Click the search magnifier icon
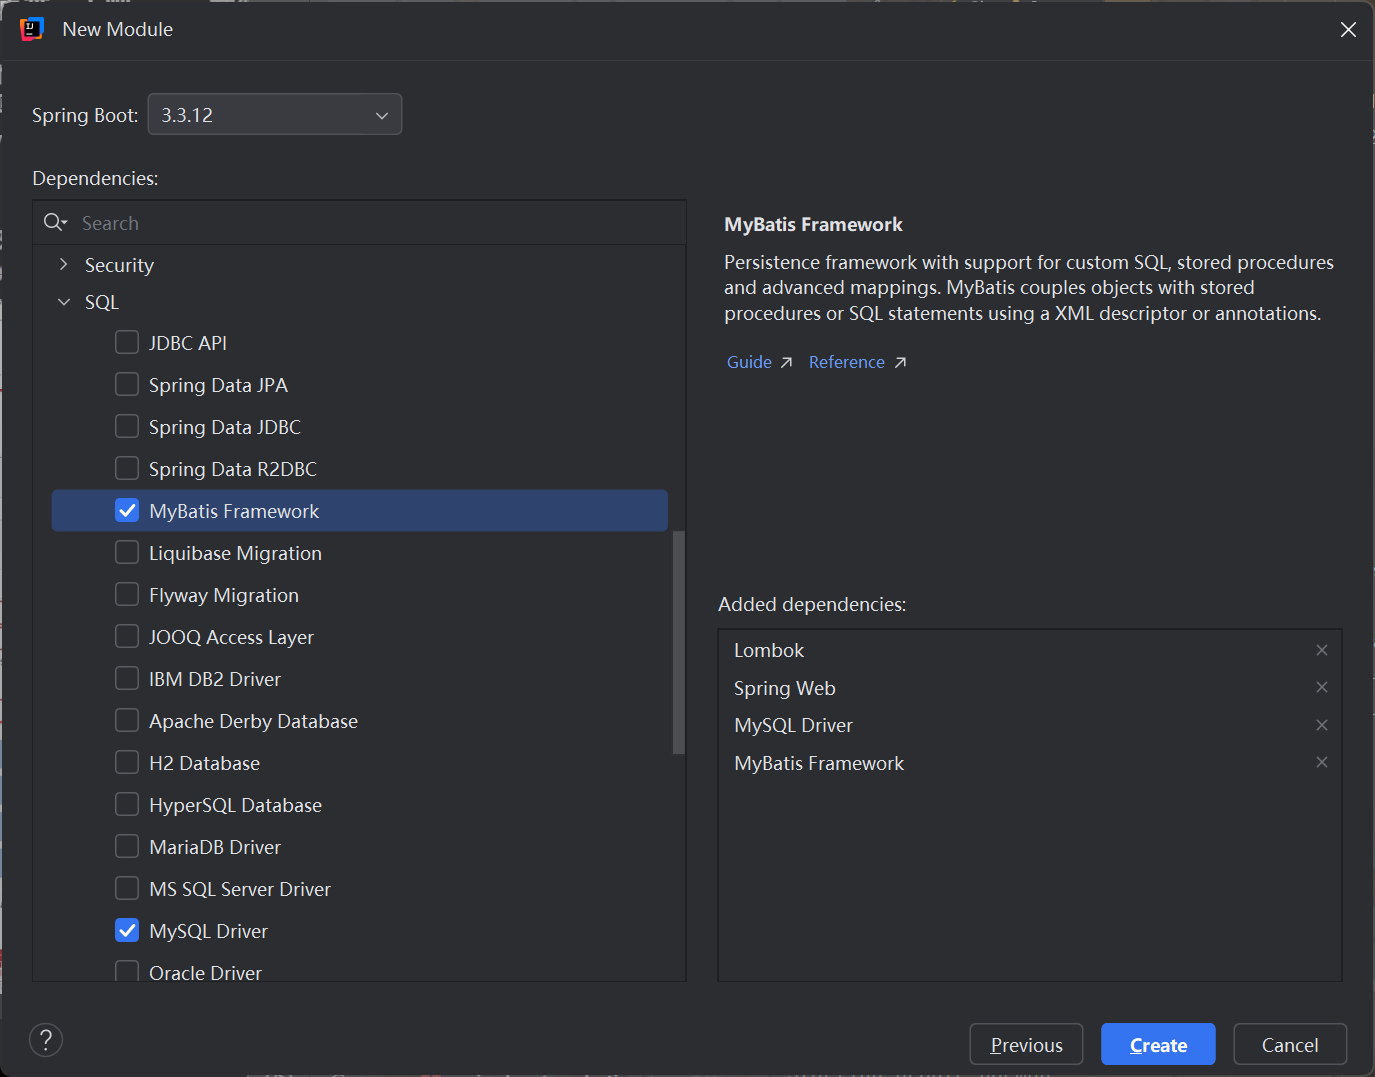Screen dimensions: 1375x1077 (x=54, y=222)
